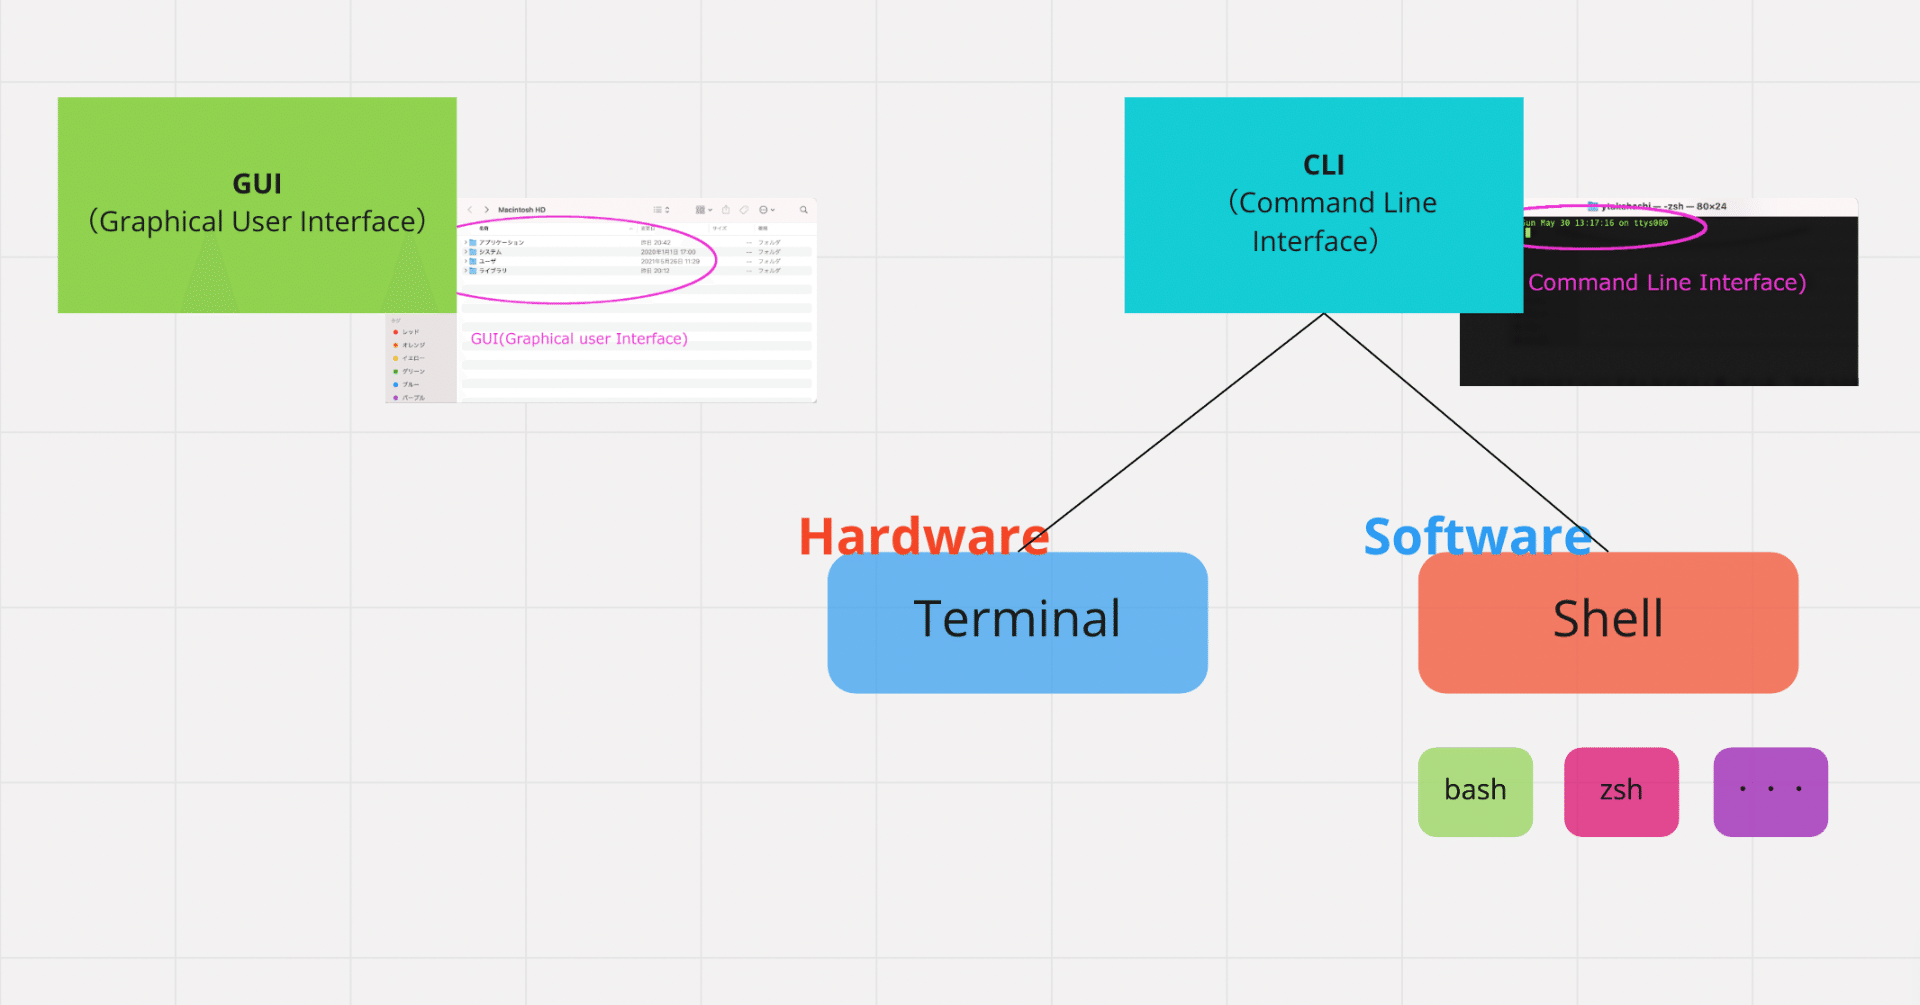Screen dimensions: 1920x1005
Task: Select the purple box with three dots
Action: click(x=1770, y=792)
